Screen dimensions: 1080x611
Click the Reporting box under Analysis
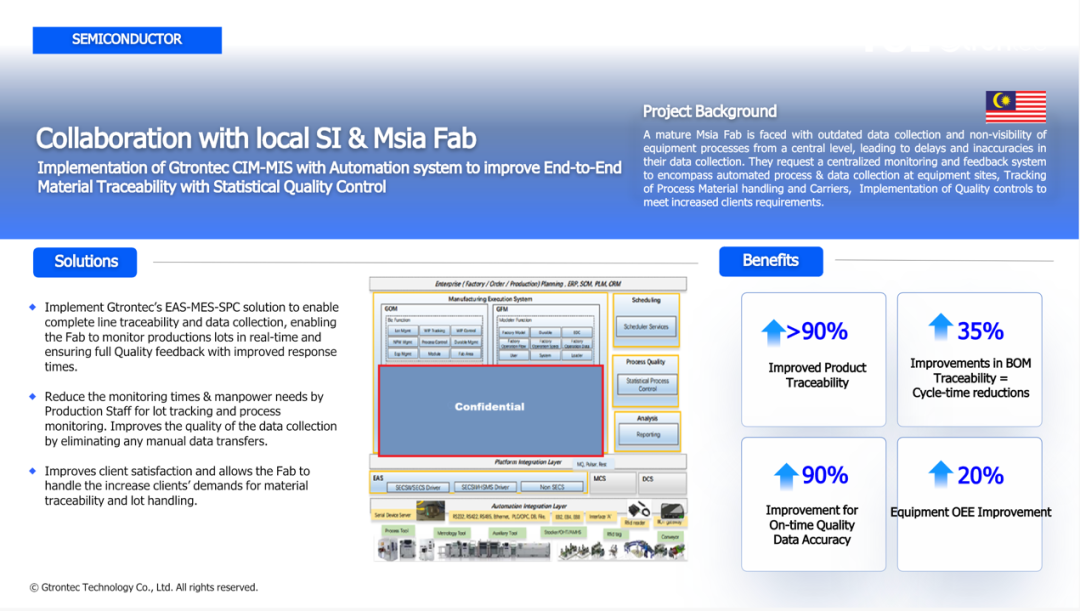[648, 435]
